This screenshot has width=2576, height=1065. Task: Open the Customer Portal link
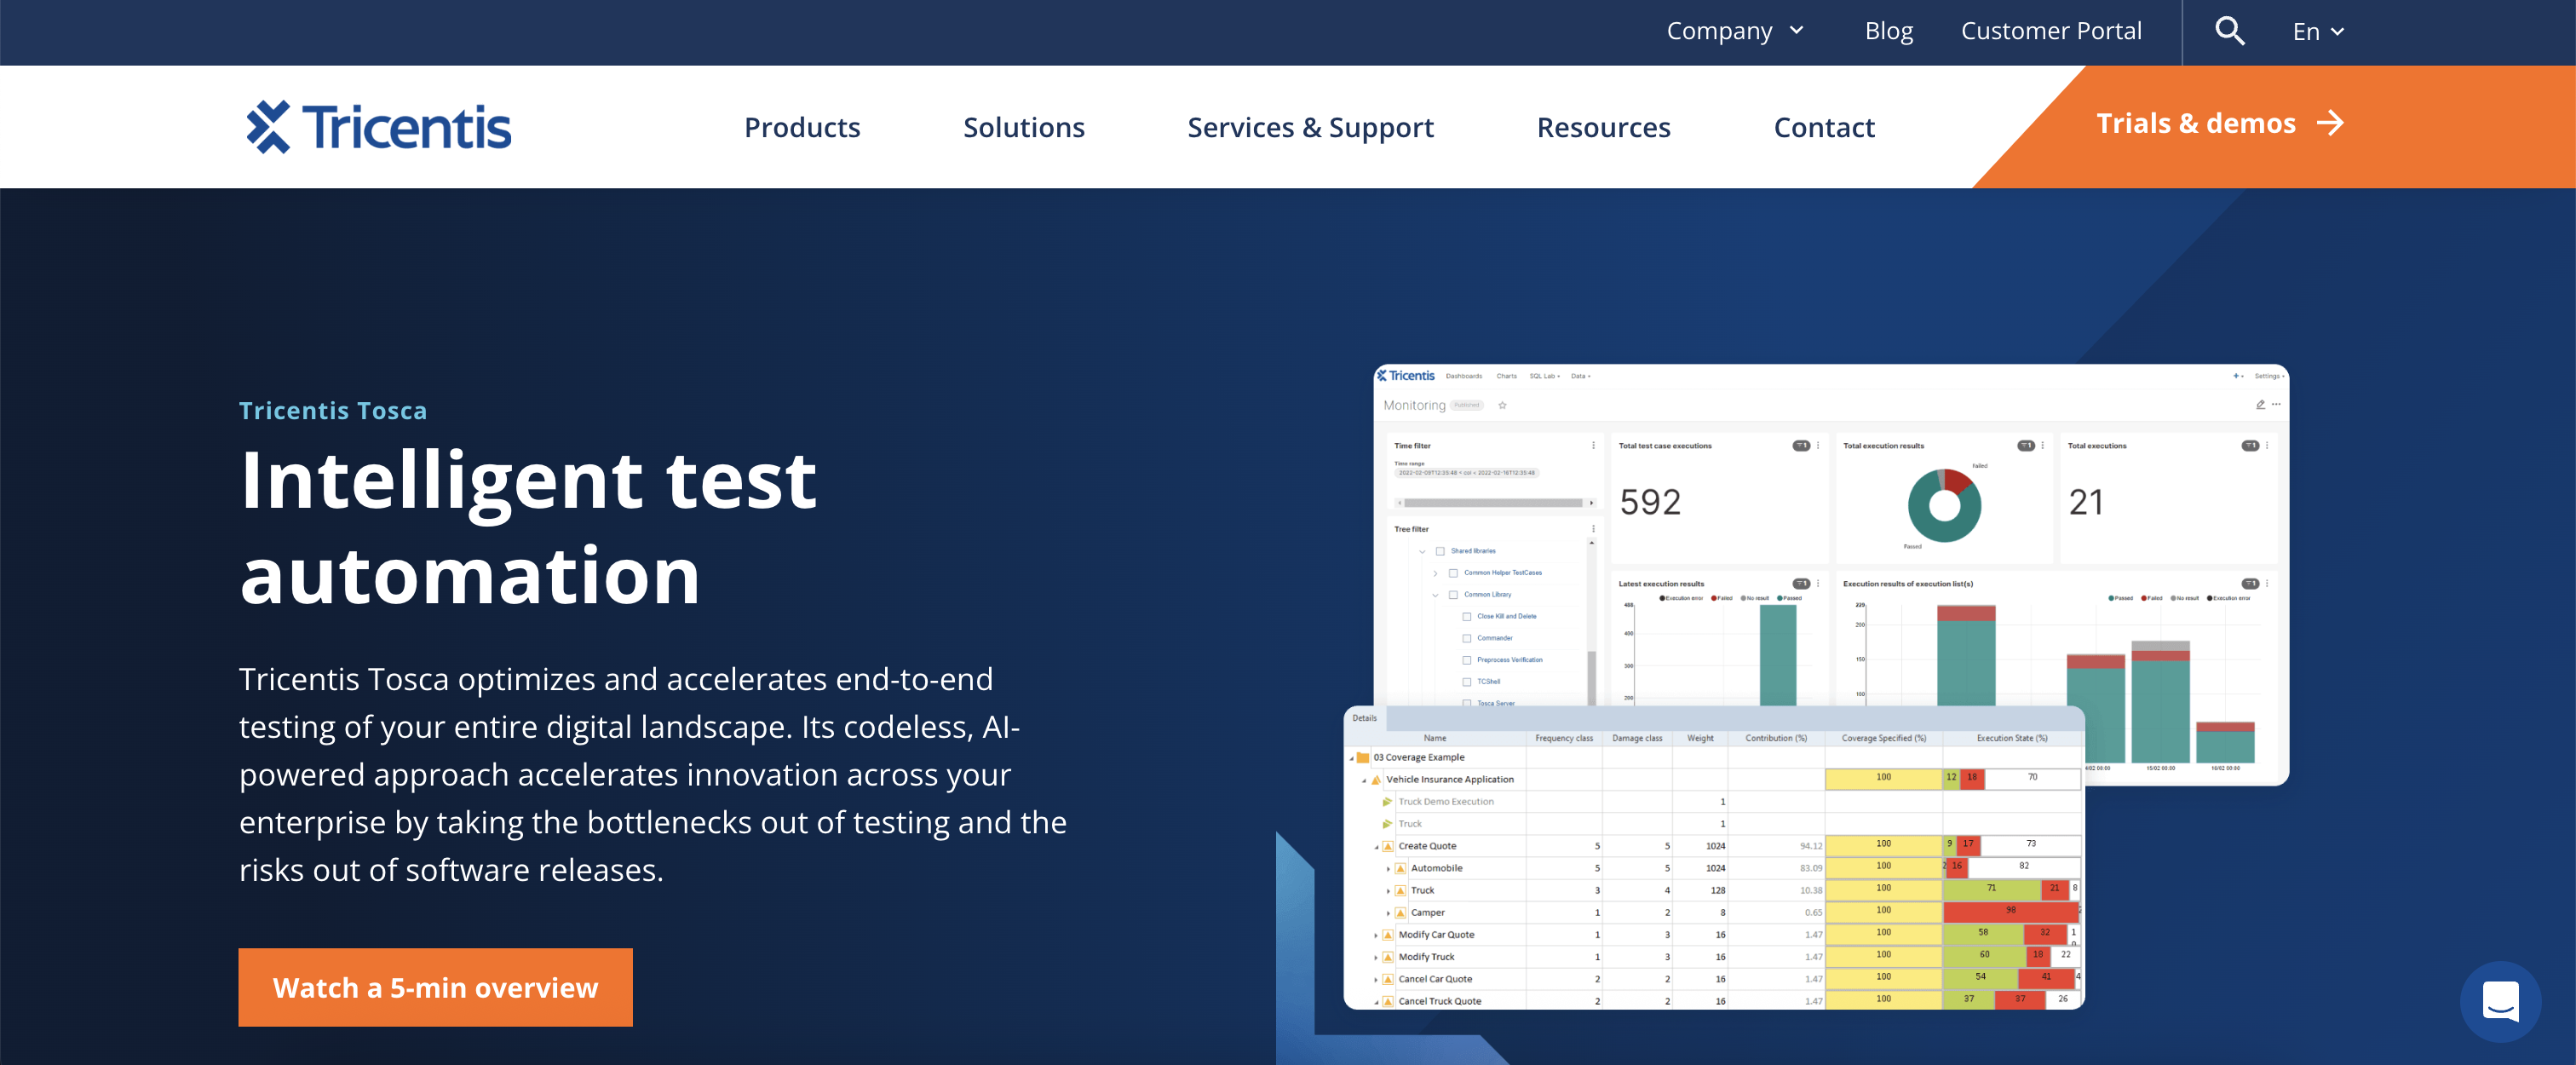point(2050,32)
